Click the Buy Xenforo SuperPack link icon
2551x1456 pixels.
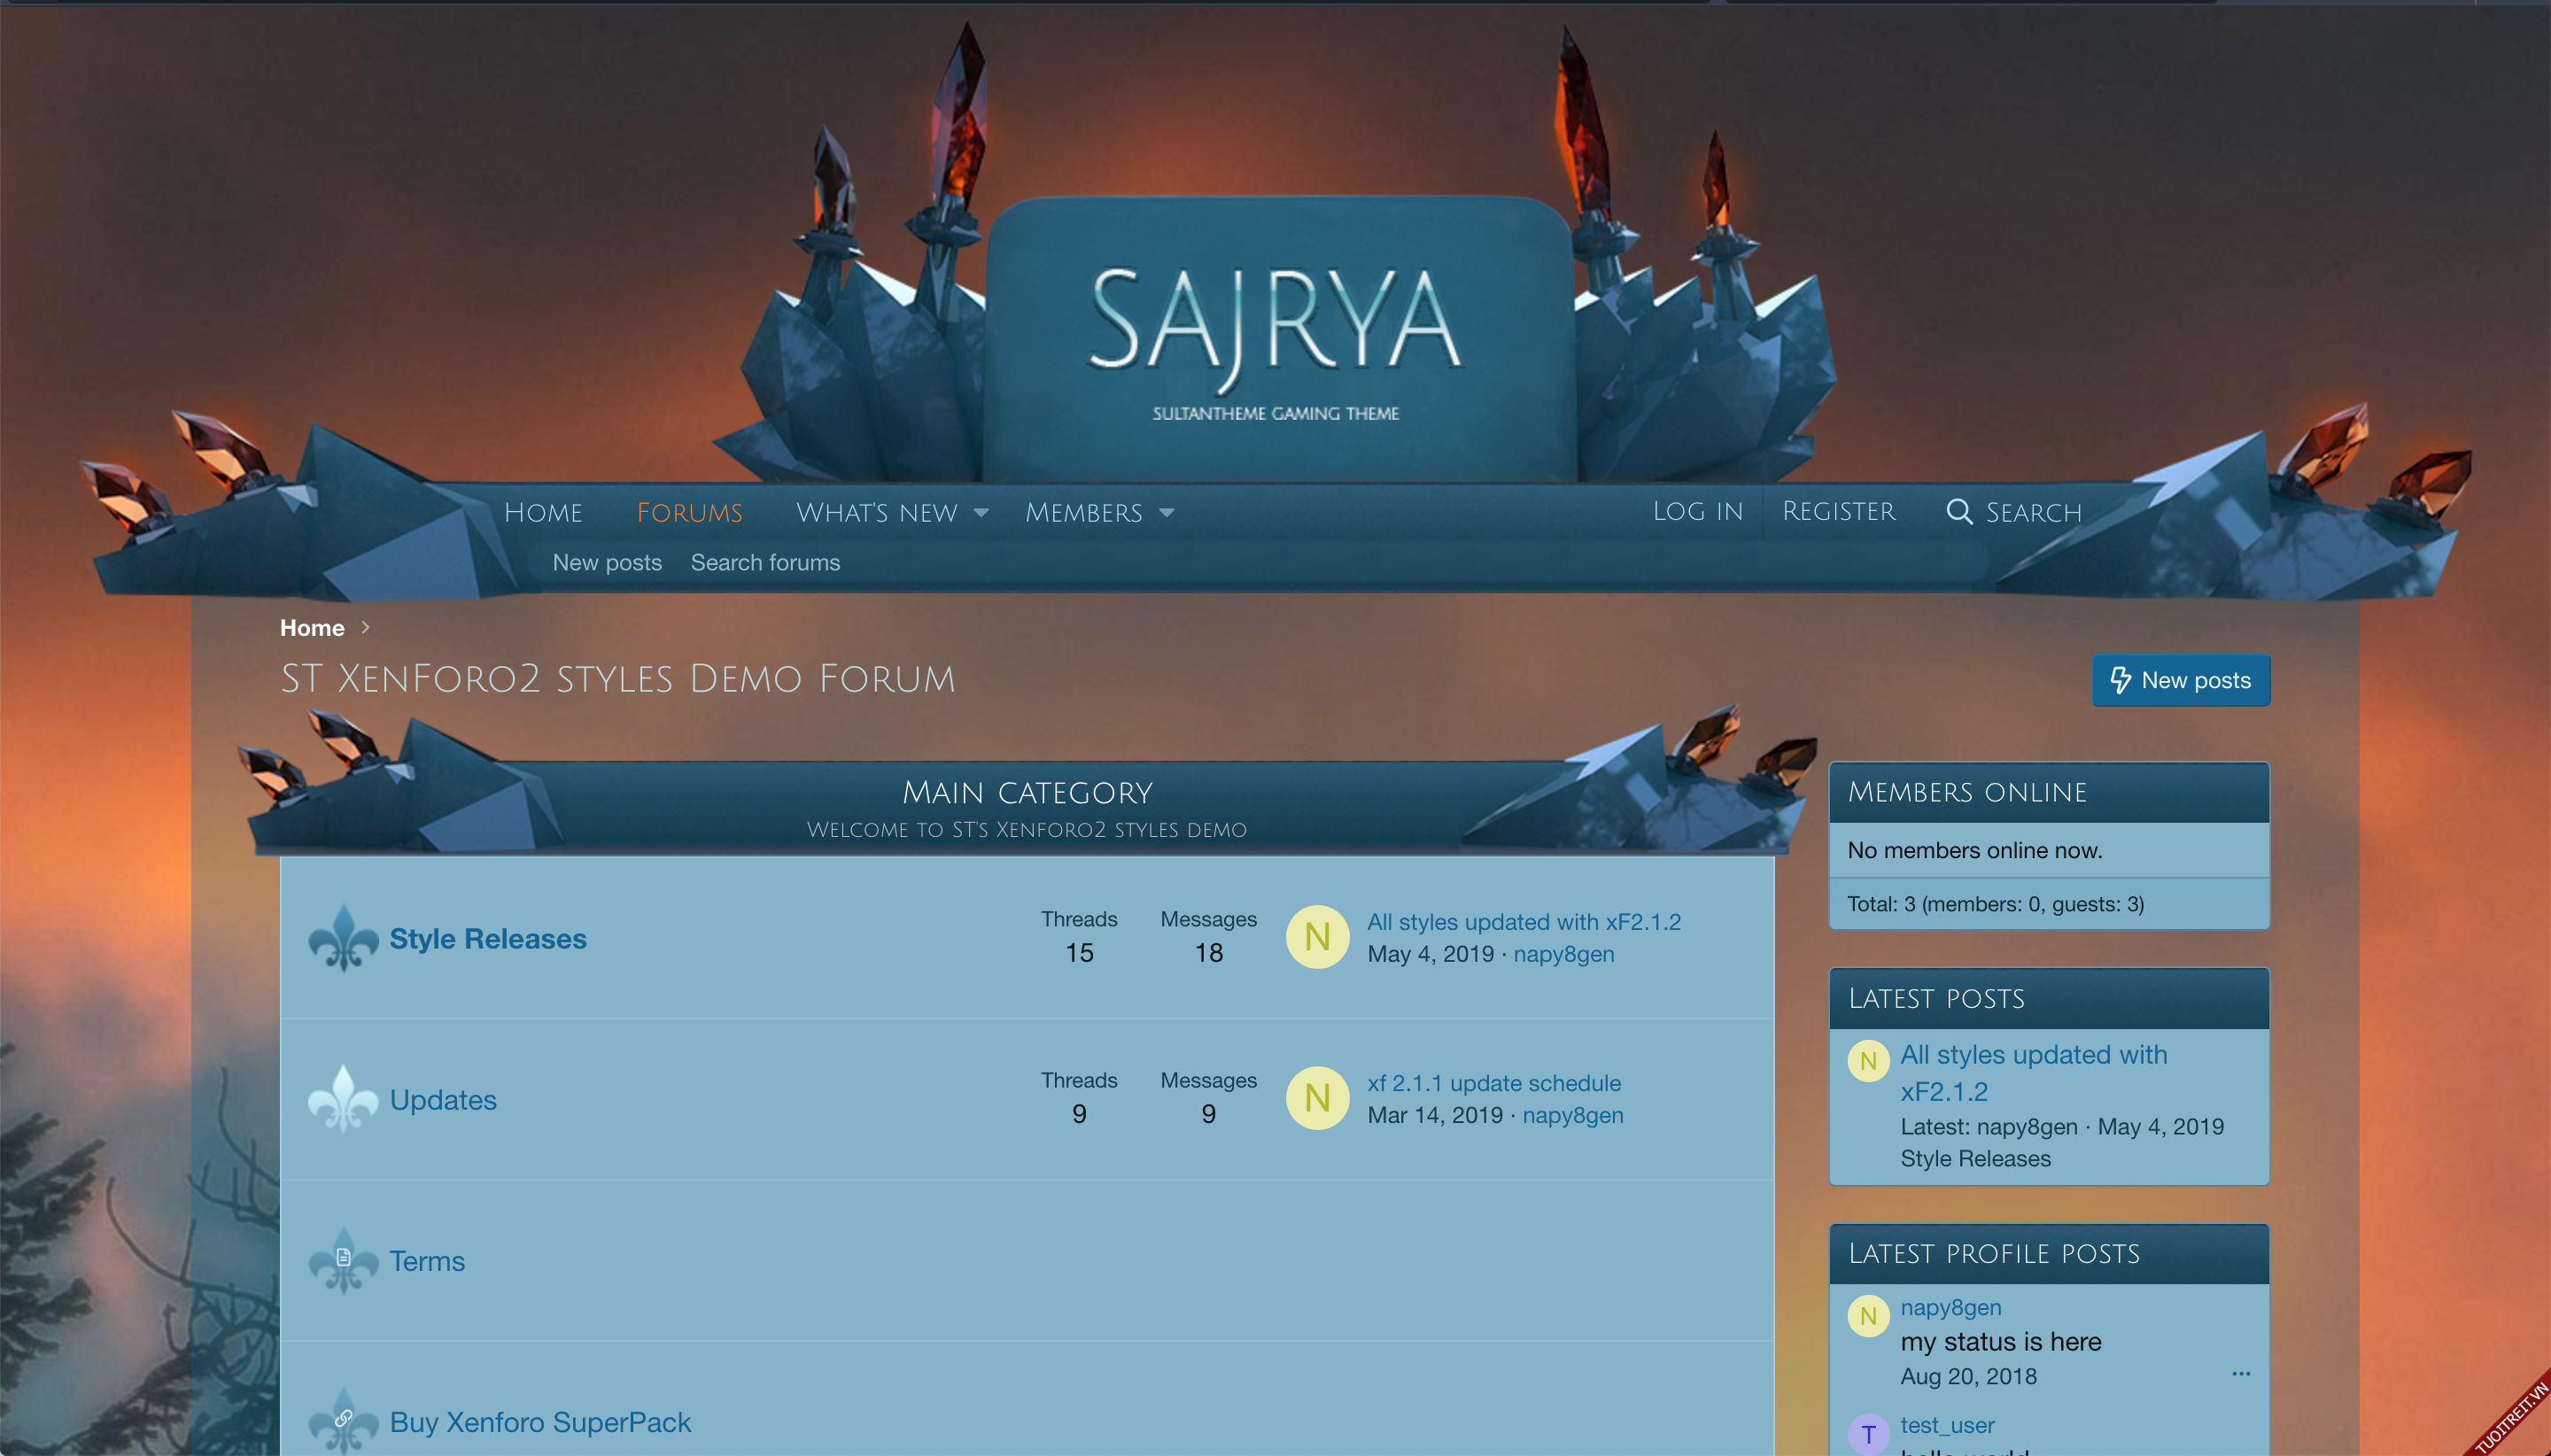[x=343, y=1420]
